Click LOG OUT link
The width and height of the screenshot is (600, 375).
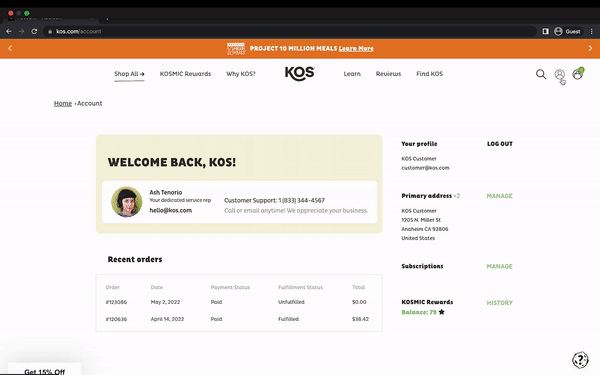pyautogui.click(x=500, y=144)
